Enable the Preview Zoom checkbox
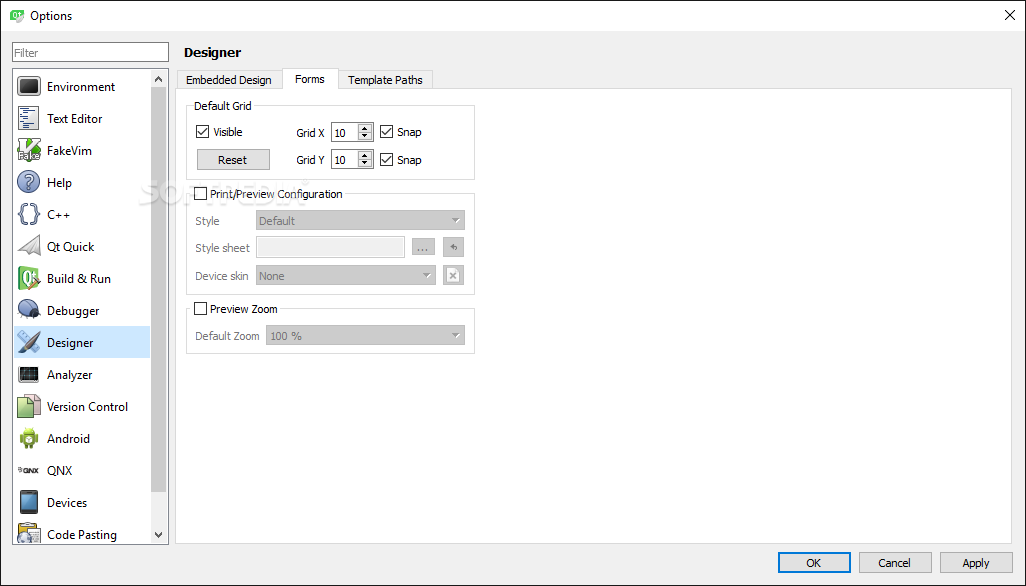The image size is (1026, 586). (x=201, y=309)
